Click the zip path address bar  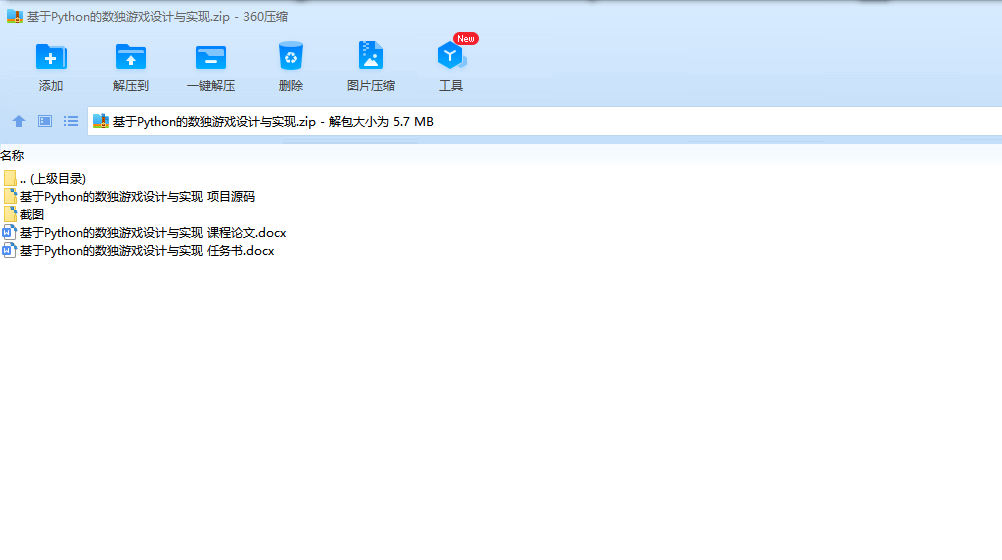coord(544,121)
